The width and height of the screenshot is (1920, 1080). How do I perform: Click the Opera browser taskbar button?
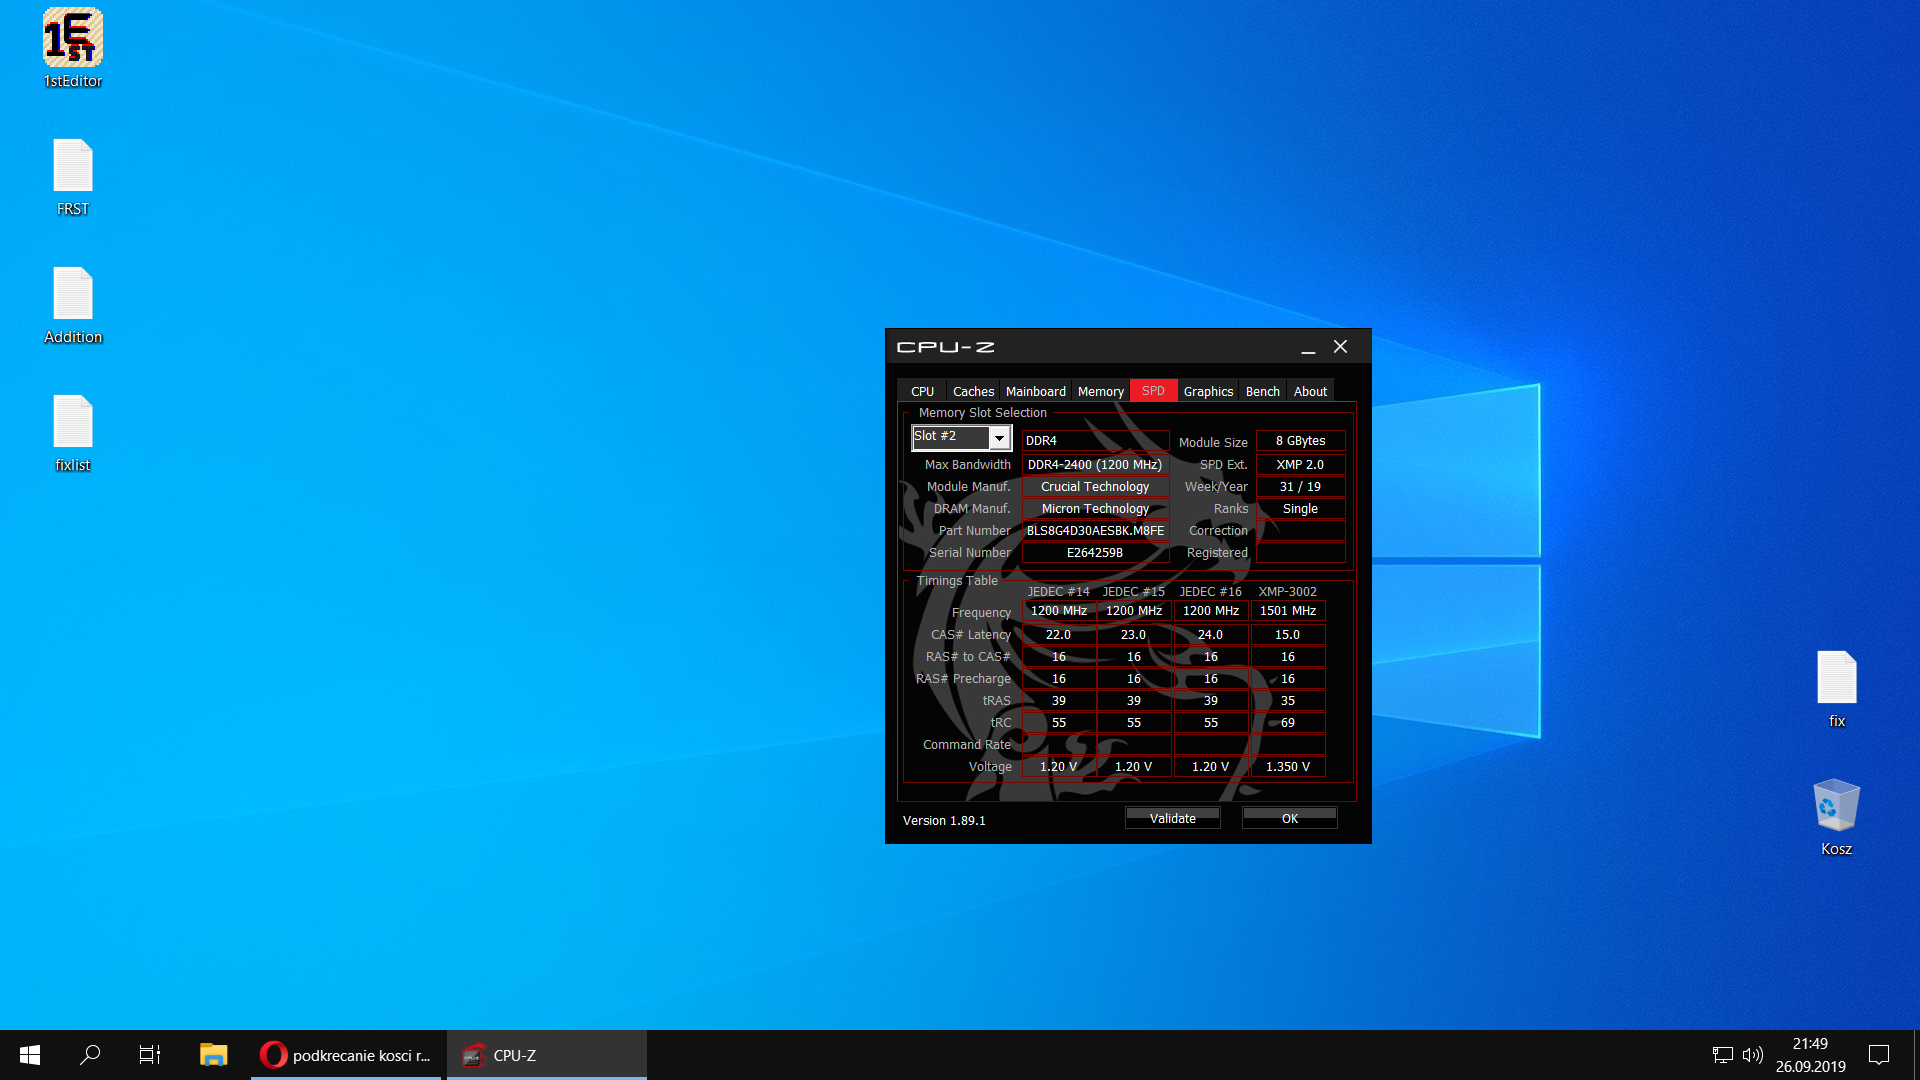345,1055
